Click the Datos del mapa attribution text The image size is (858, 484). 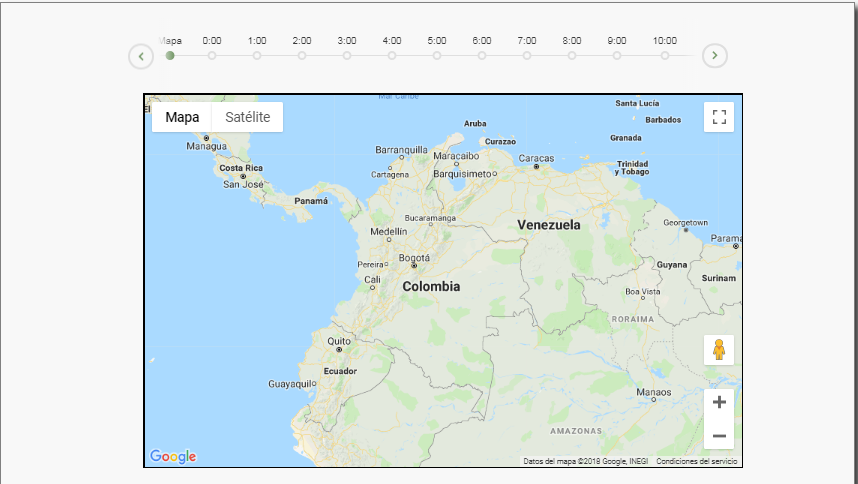585,461
